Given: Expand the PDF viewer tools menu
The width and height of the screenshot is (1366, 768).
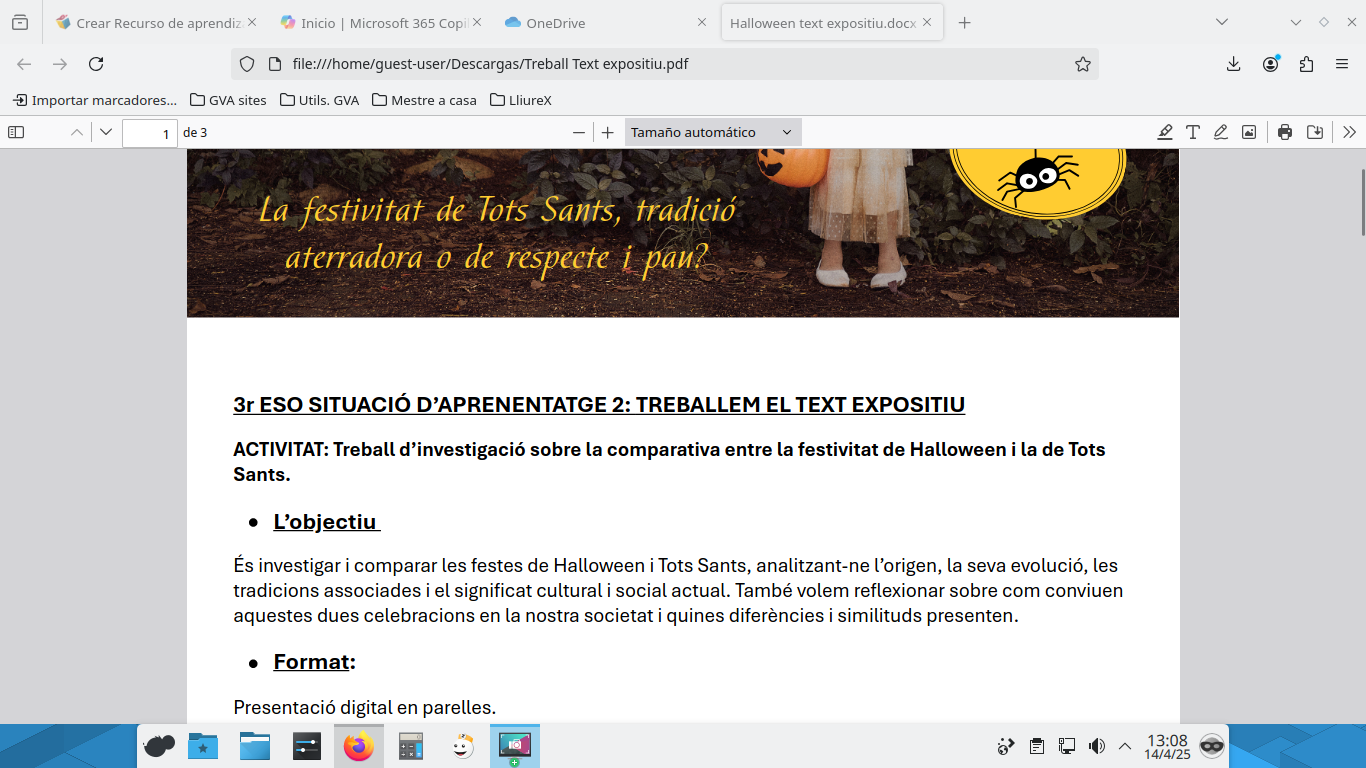Looking at the screenshot, I should [x=1349, y=132].
